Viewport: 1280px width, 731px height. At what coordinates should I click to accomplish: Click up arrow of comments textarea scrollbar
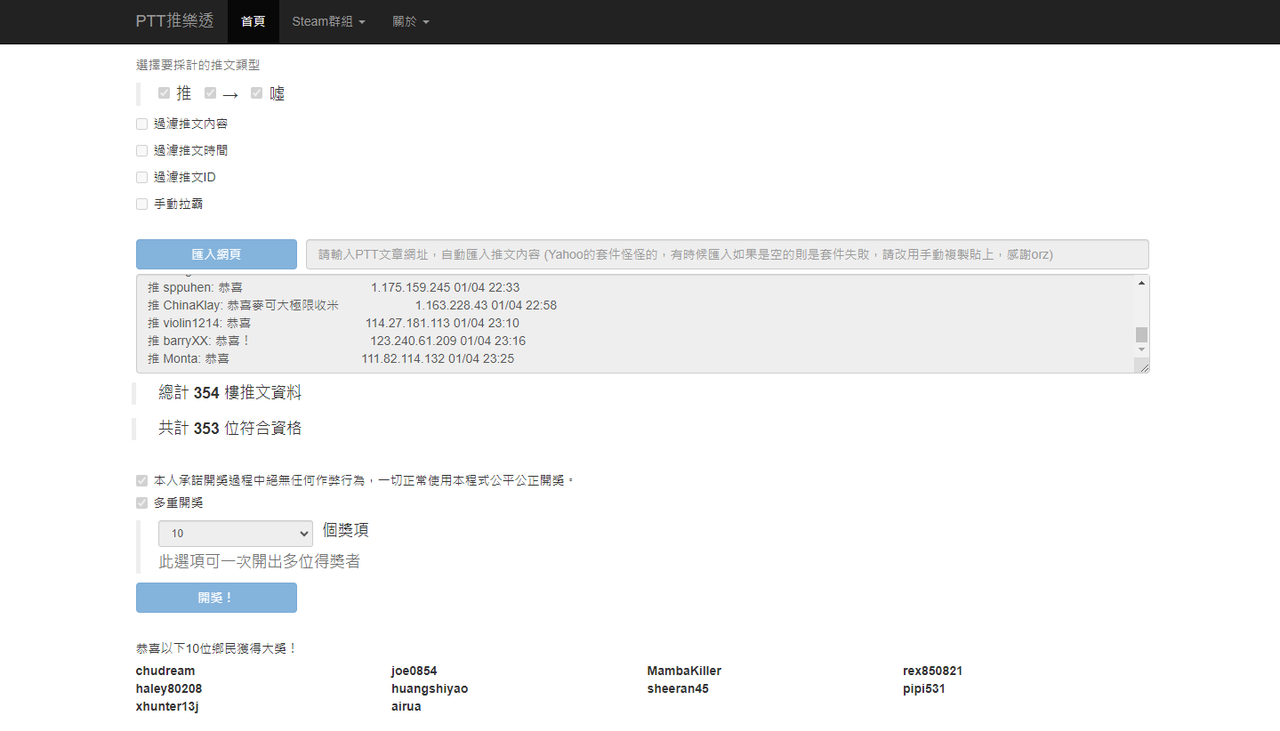(1141, 284)
